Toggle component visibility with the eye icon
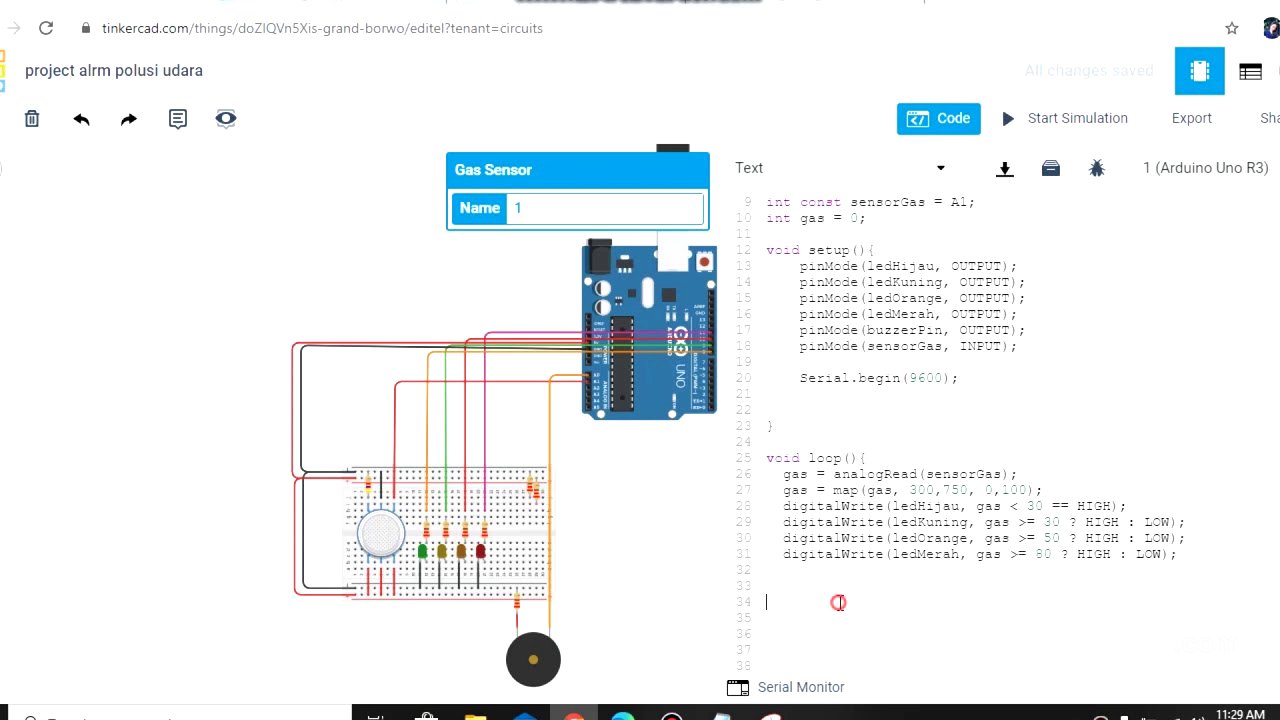Viewport: 1280px width, 720px height. pos(225,119)
